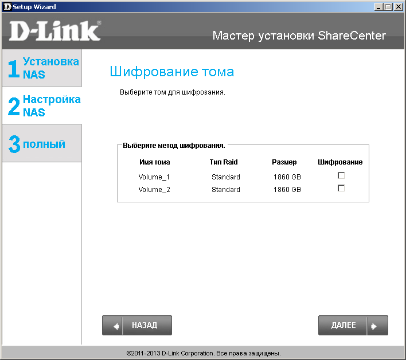This screenshot has width=406, height=360.
Task: Open step 2 Настройка NAS tab
Action: pos(42,106)
